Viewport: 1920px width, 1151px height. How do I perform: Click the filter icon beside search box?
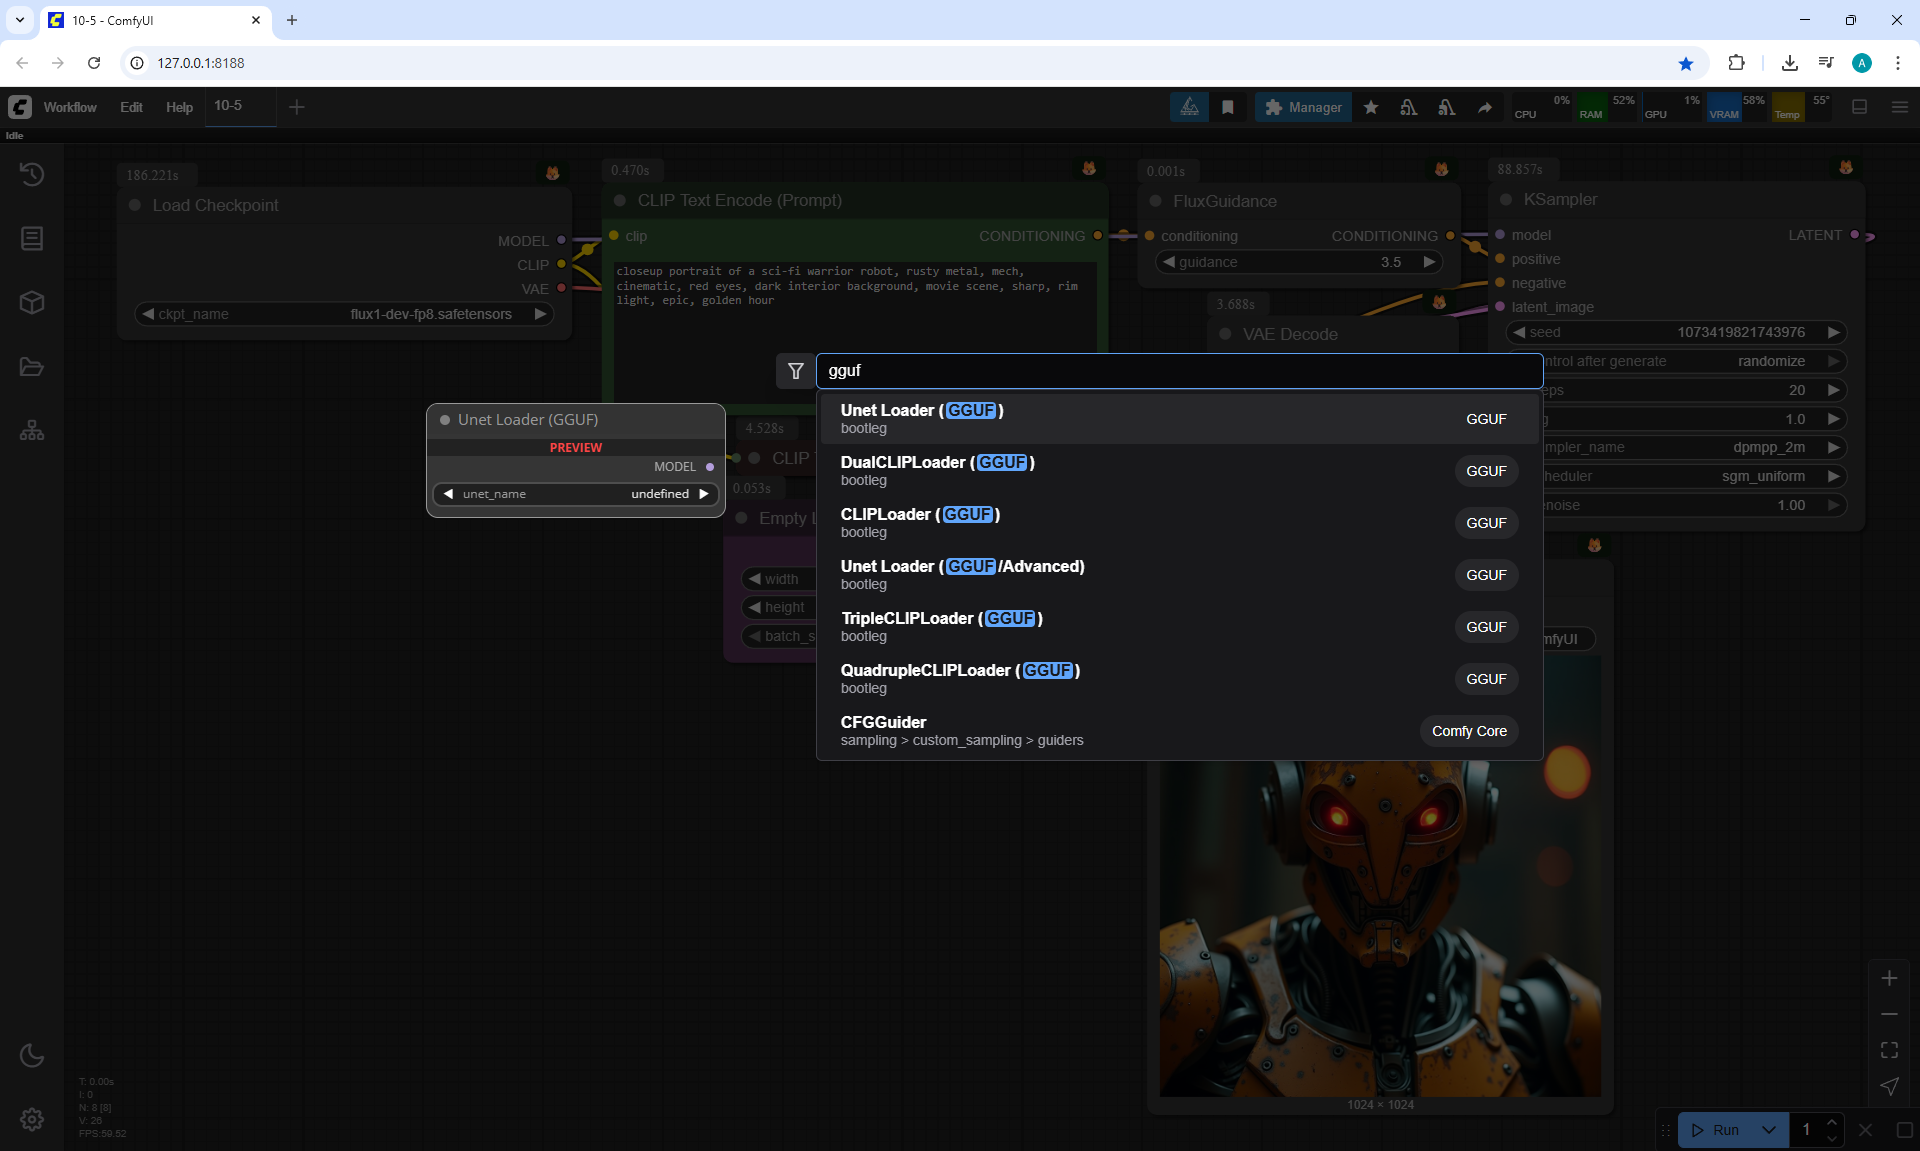point(795,371)
